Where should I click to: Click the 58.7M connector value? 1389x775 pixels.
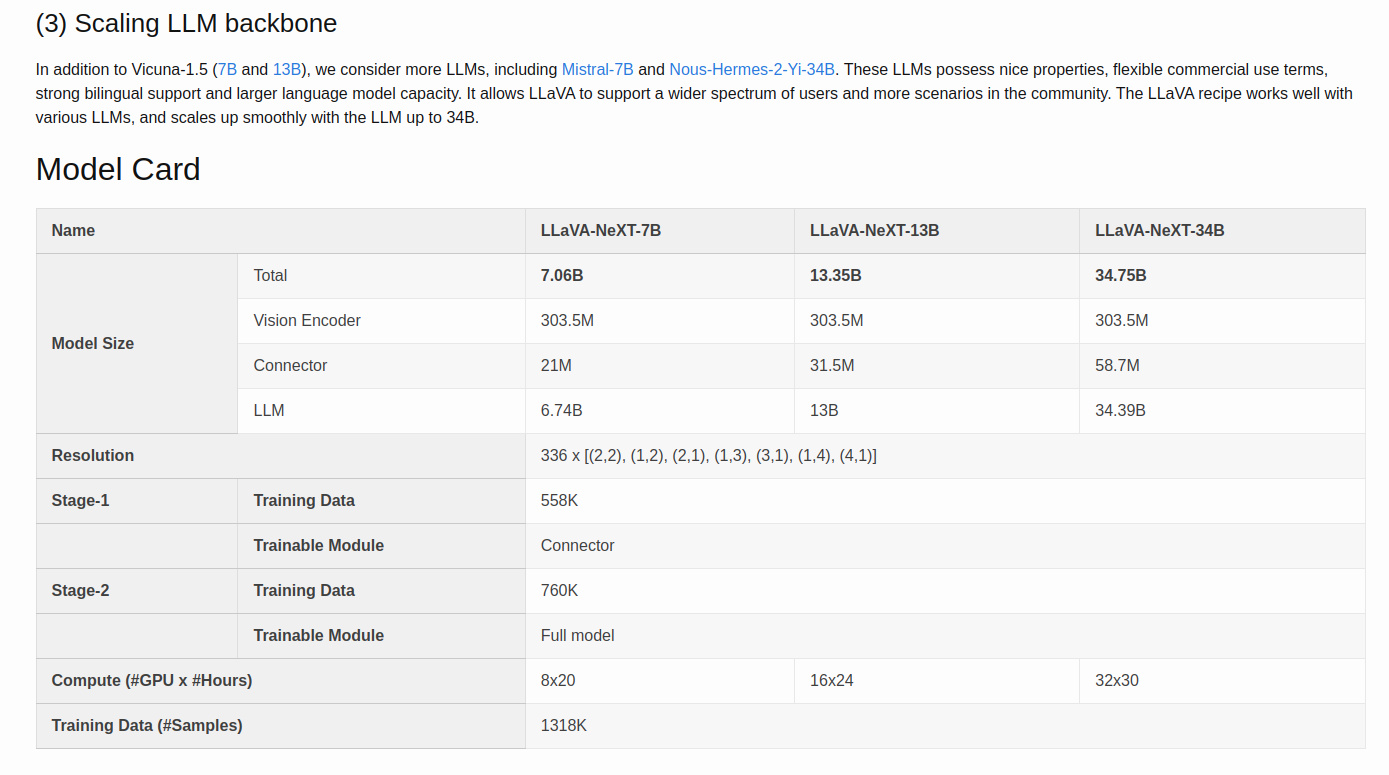(1117, 365)
